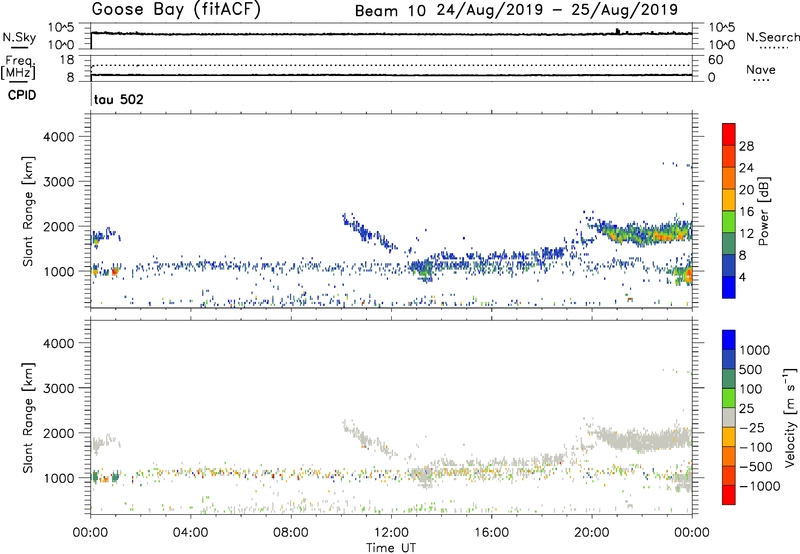800x554 pixels.
Task: Click the 1000 km tick on the velocity plot
Action: (x=58, y=478)
